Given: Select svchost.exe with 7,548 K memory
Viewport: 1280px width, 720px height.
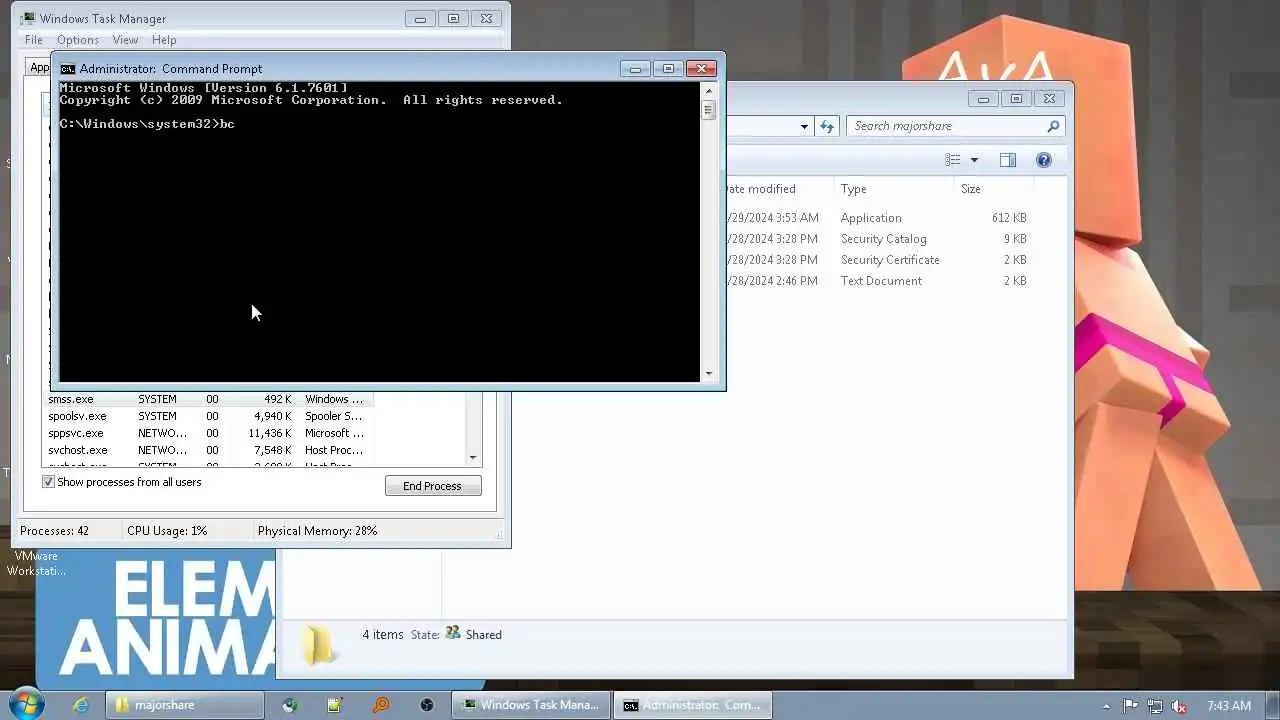Looking at the screenshot, I should click(207, 450).
